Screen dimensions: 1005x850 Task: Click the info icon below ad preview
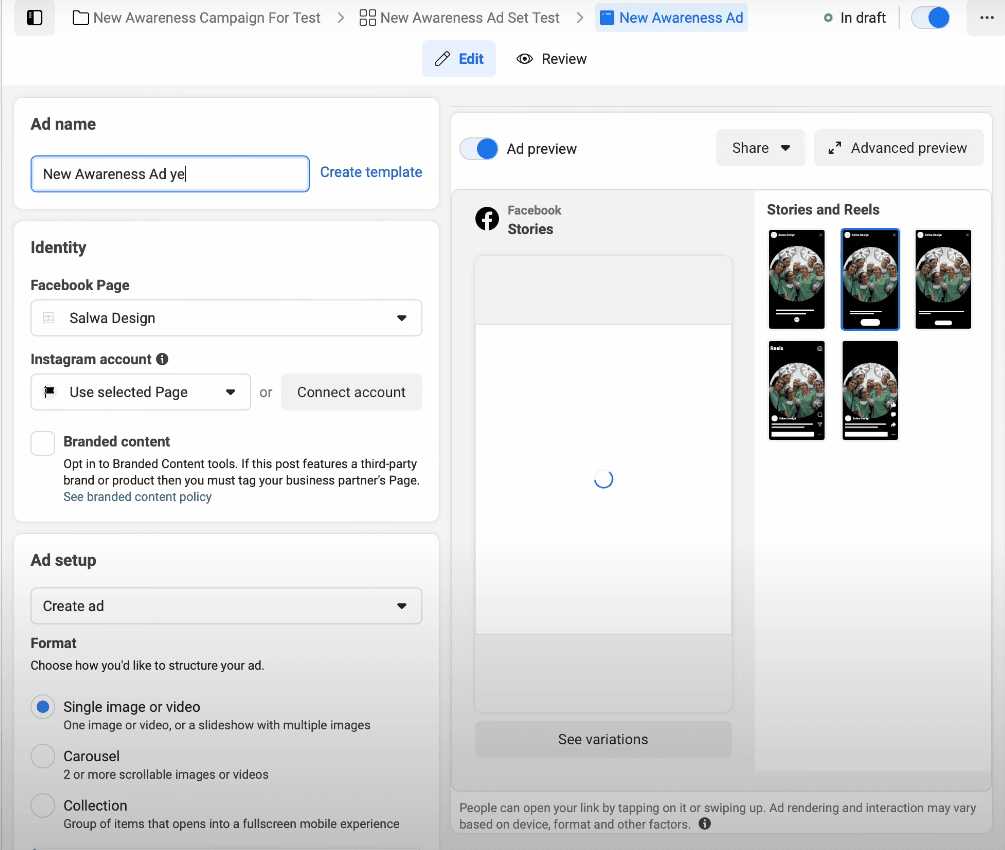coord(705,824)
